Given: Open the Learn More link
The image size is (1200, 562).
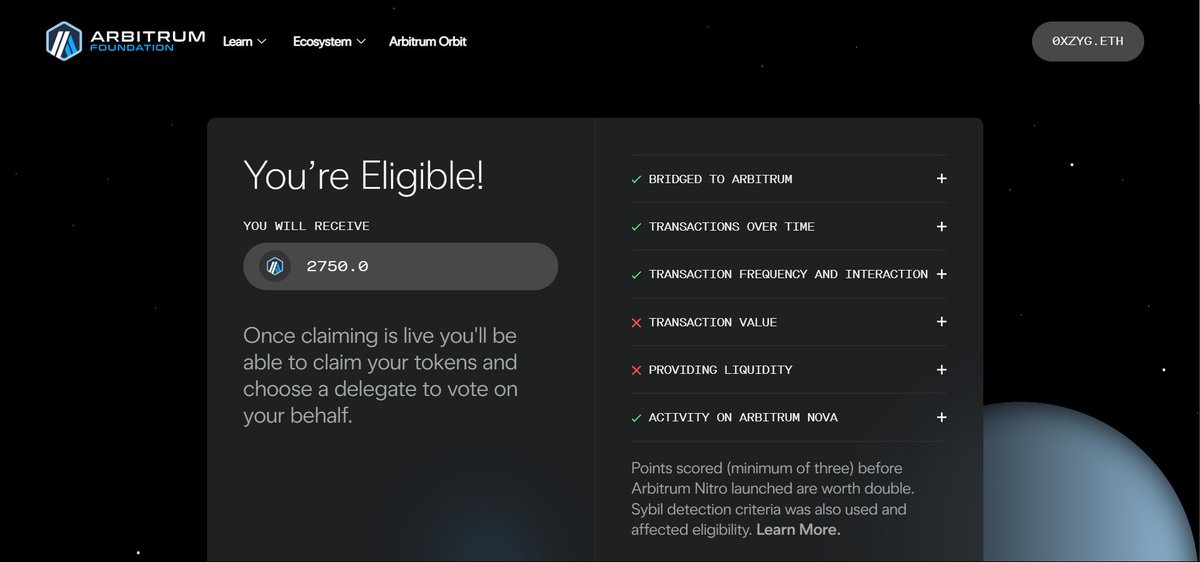Looking at the screenshot, I should [798, 530].
